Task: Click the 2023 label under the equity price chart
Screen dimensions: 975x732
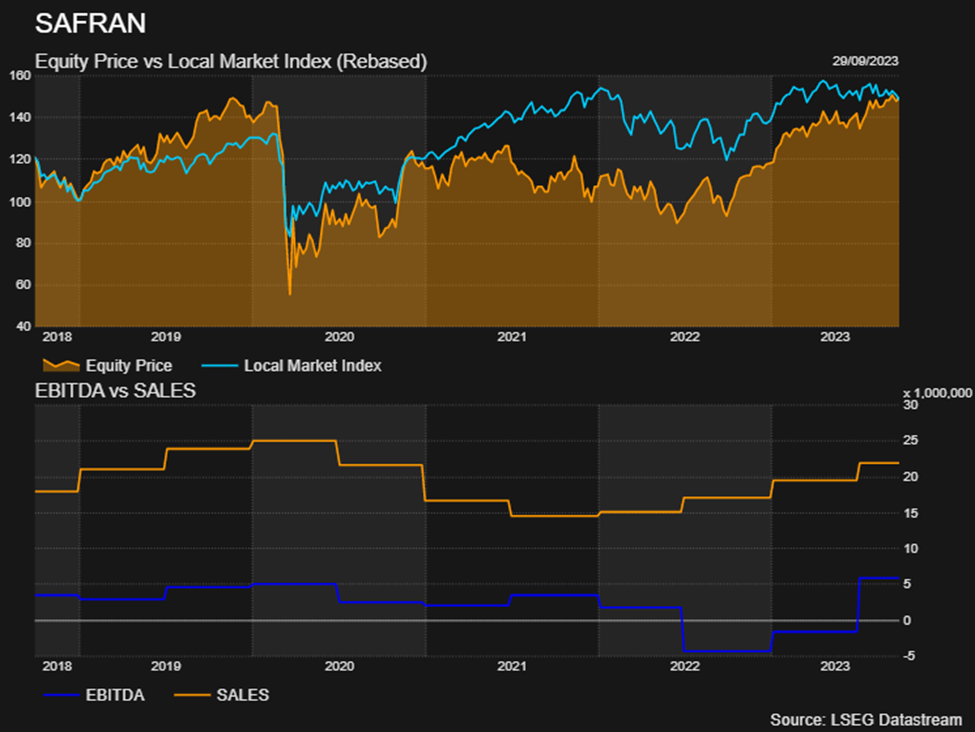Action: [834, 337]
